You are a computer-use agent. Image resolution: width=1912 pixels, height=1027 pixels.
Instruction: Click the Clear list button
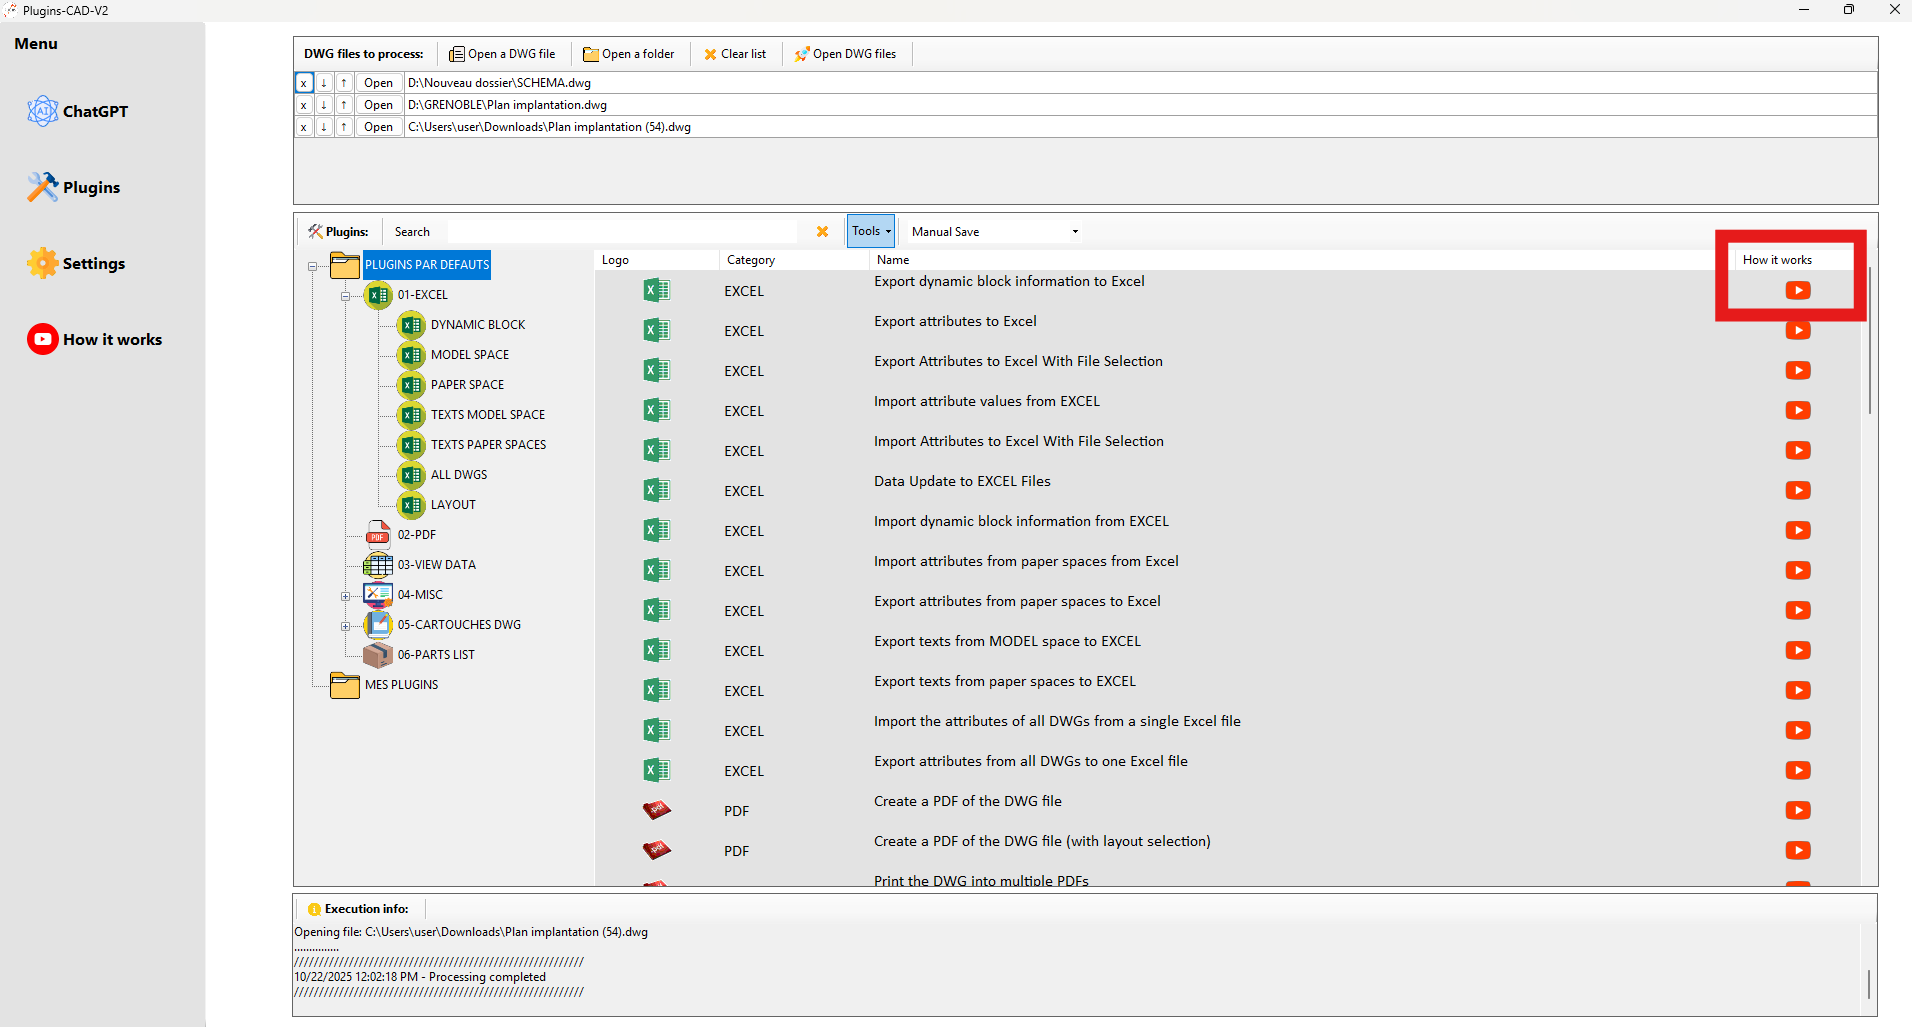(x=735, y=54)
